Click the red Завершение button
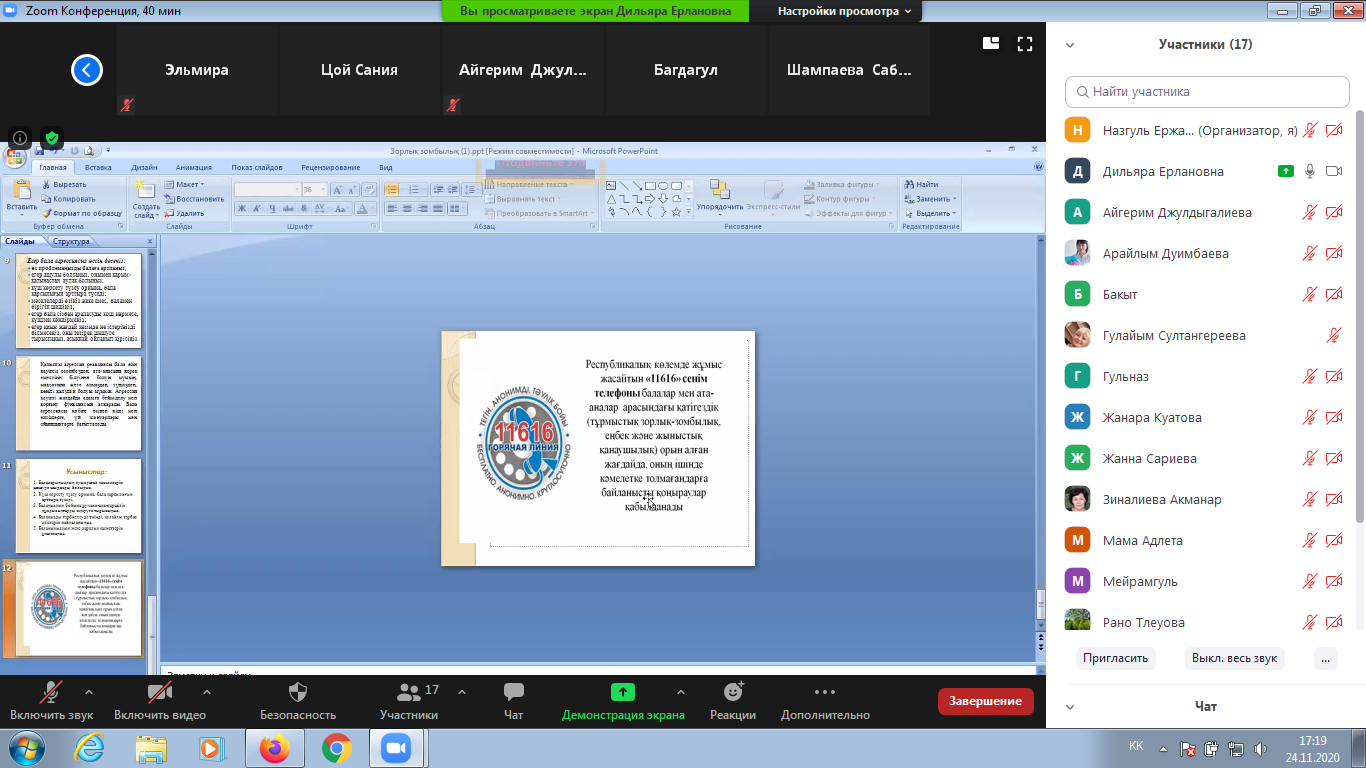The height and width of the screenshot is (768, 1366). pyautogui.click(x=985, y=701)
